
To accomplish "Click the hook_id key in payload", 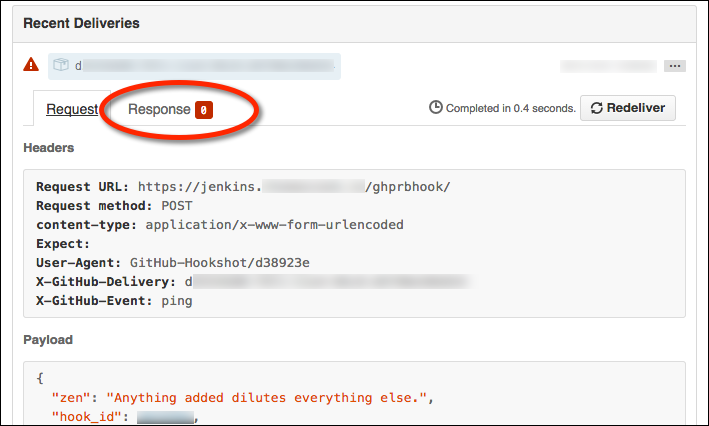I will tap(87, 417).
